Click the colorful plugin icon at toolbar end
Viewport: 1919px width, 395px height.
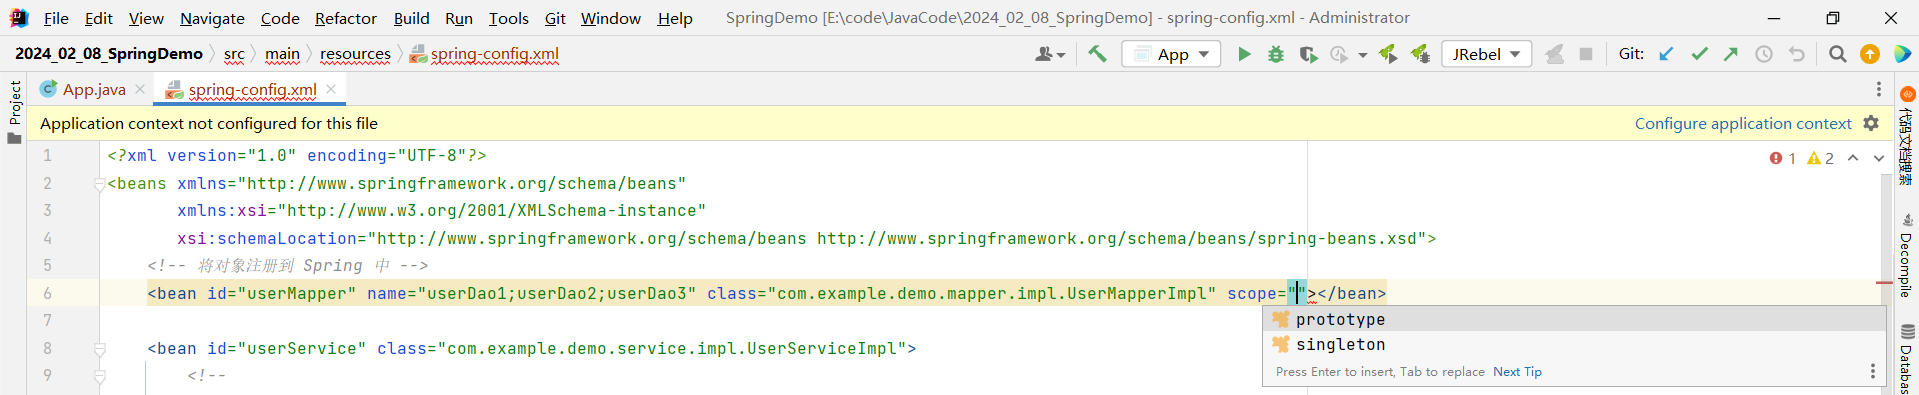(x=1902, y=54)
